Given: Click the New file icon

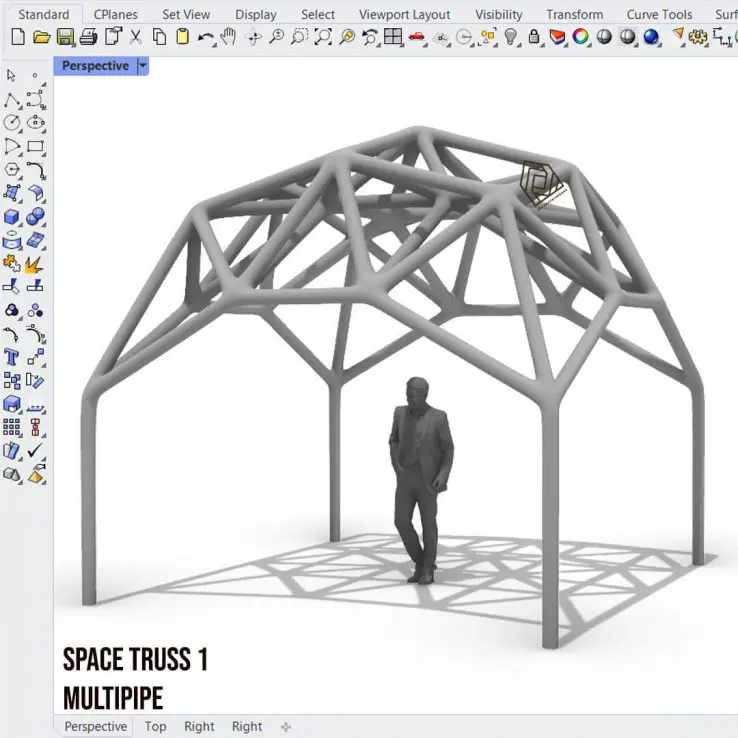Looking at the screenshot, I should [x=17, y=37].
